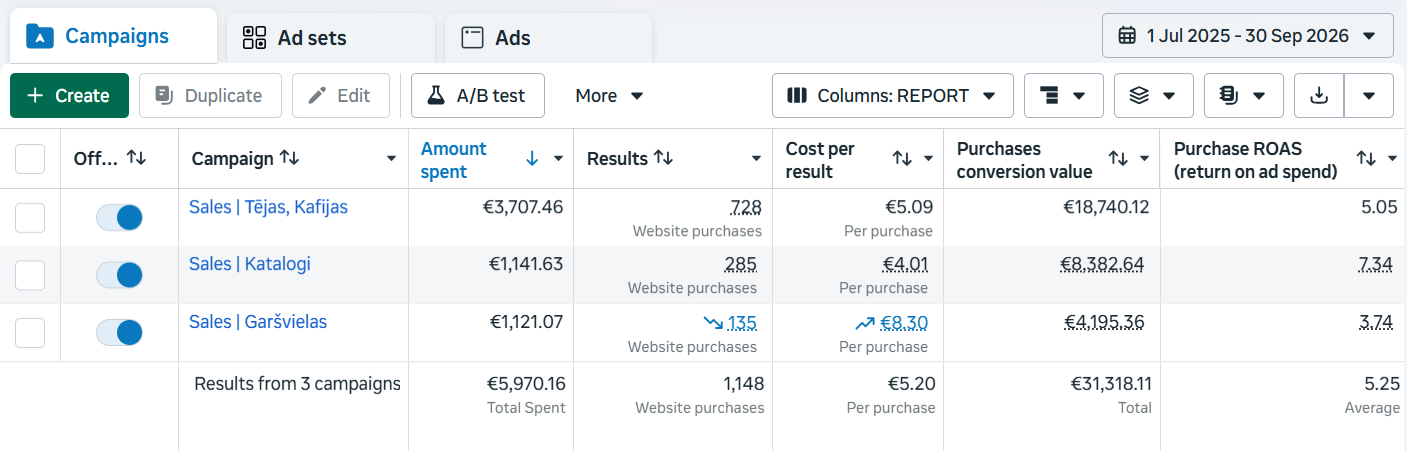The height and width of the screenshot is (451, 1407).
Task: Start an A/B test
Action: 478,96
